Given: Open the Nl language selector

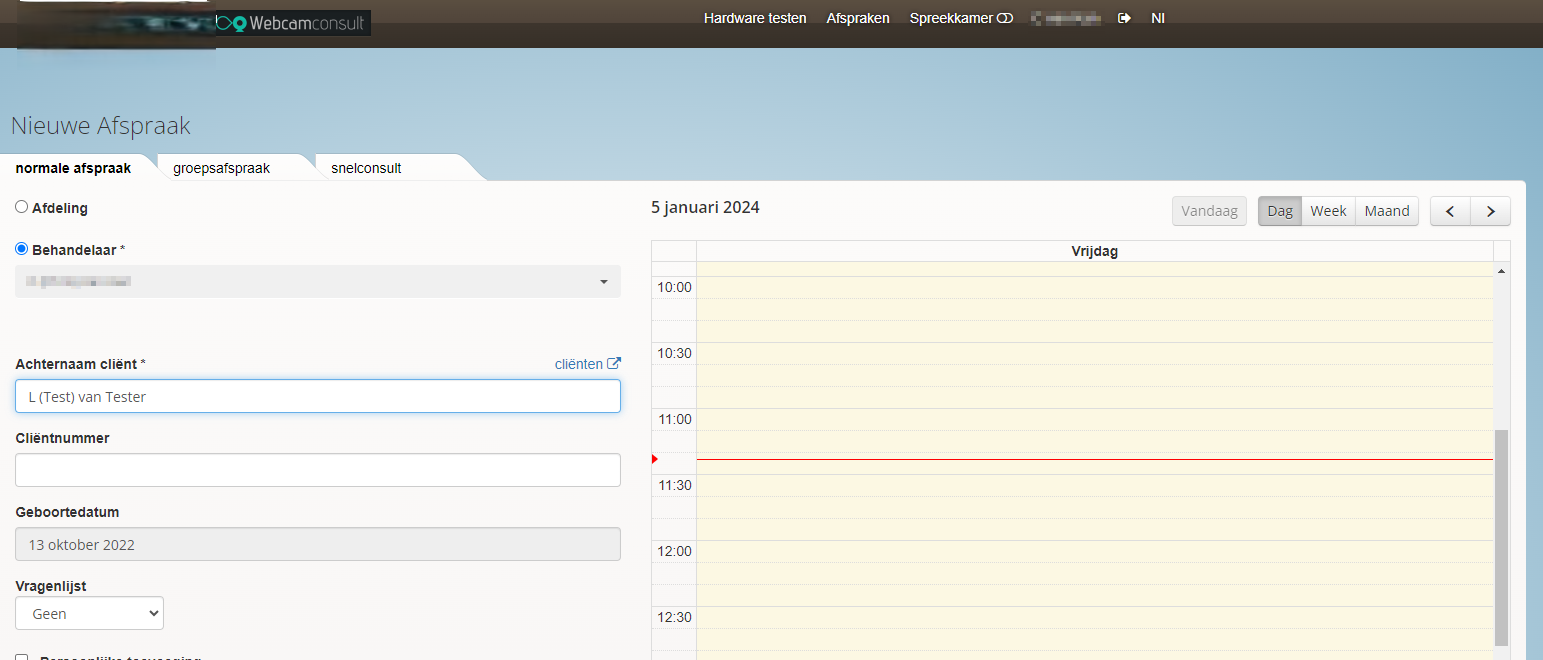Looking at the screenshot, I should [x=1157, y=18].
